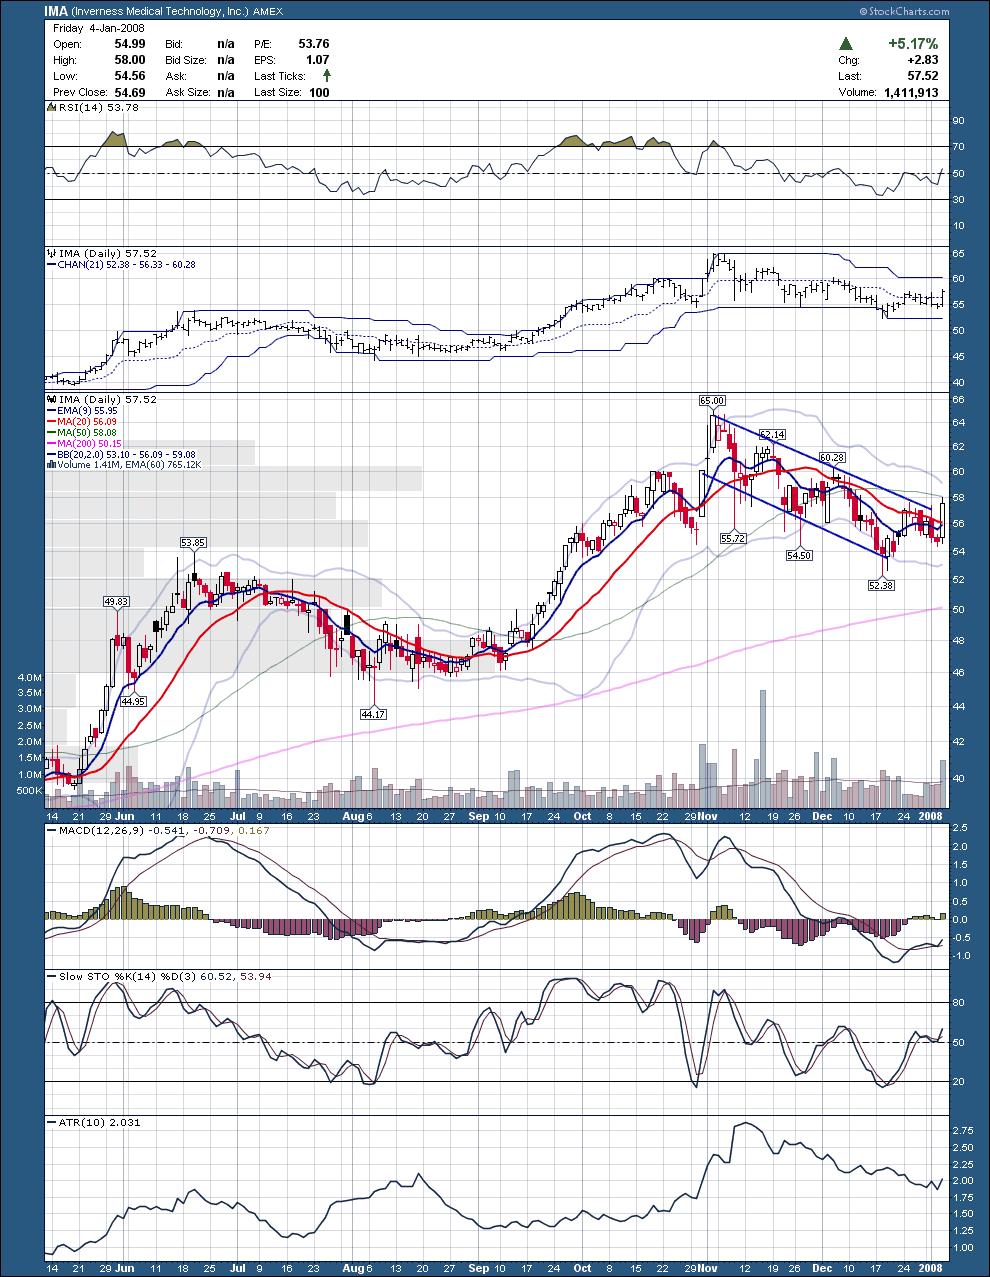Click the Volume value 1,411,913

tap(911, 92)
